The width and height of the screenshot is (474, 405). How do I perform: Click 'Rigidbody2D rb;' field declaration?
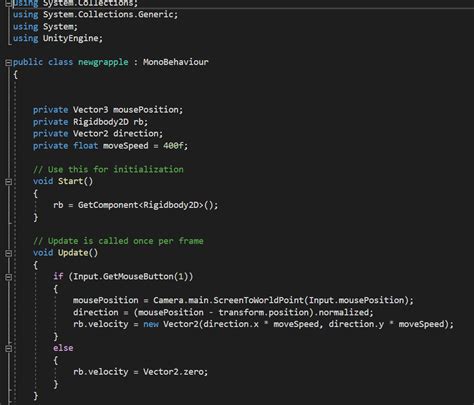pyautogui.click(x=110, y=122)
